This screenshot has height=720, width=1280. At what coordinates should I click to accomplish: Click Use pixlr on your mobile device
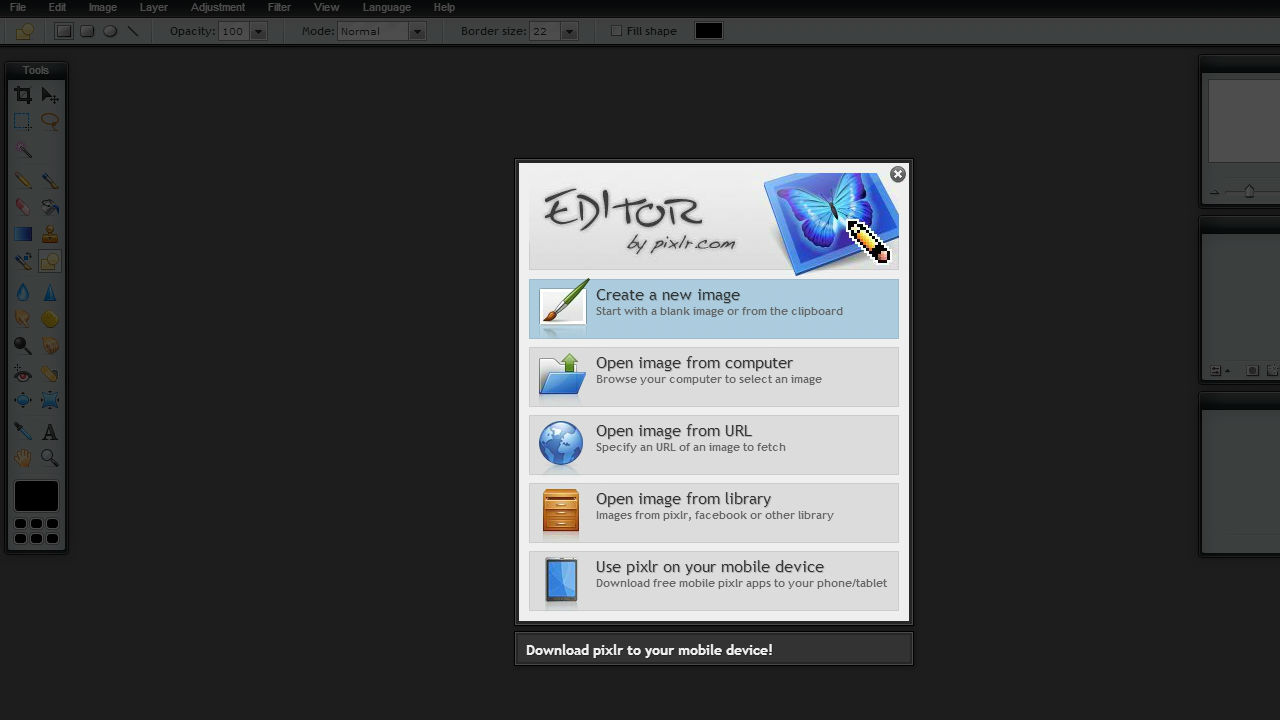[x=714, y=581]
